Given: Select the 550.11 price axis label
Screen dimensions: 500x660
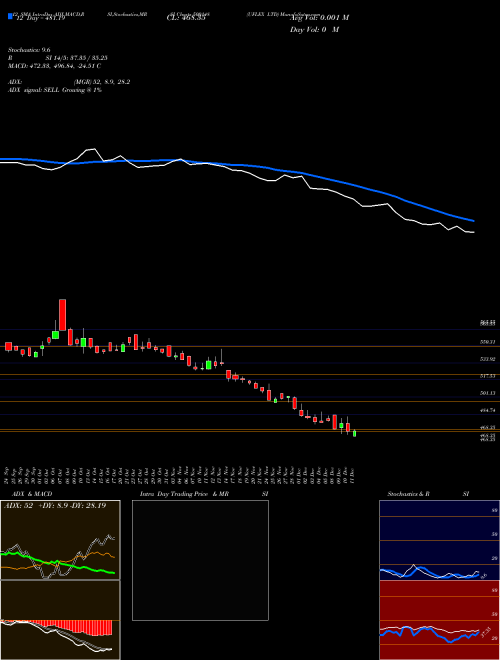Looking at the screenshot, I should [x=487, y=343].
